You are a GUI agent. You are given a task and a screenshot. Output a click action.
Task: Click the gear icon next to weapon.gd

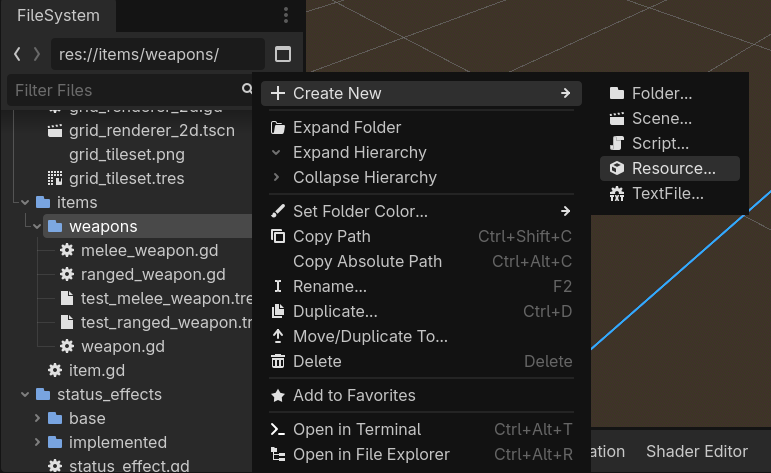click(67, 347)
